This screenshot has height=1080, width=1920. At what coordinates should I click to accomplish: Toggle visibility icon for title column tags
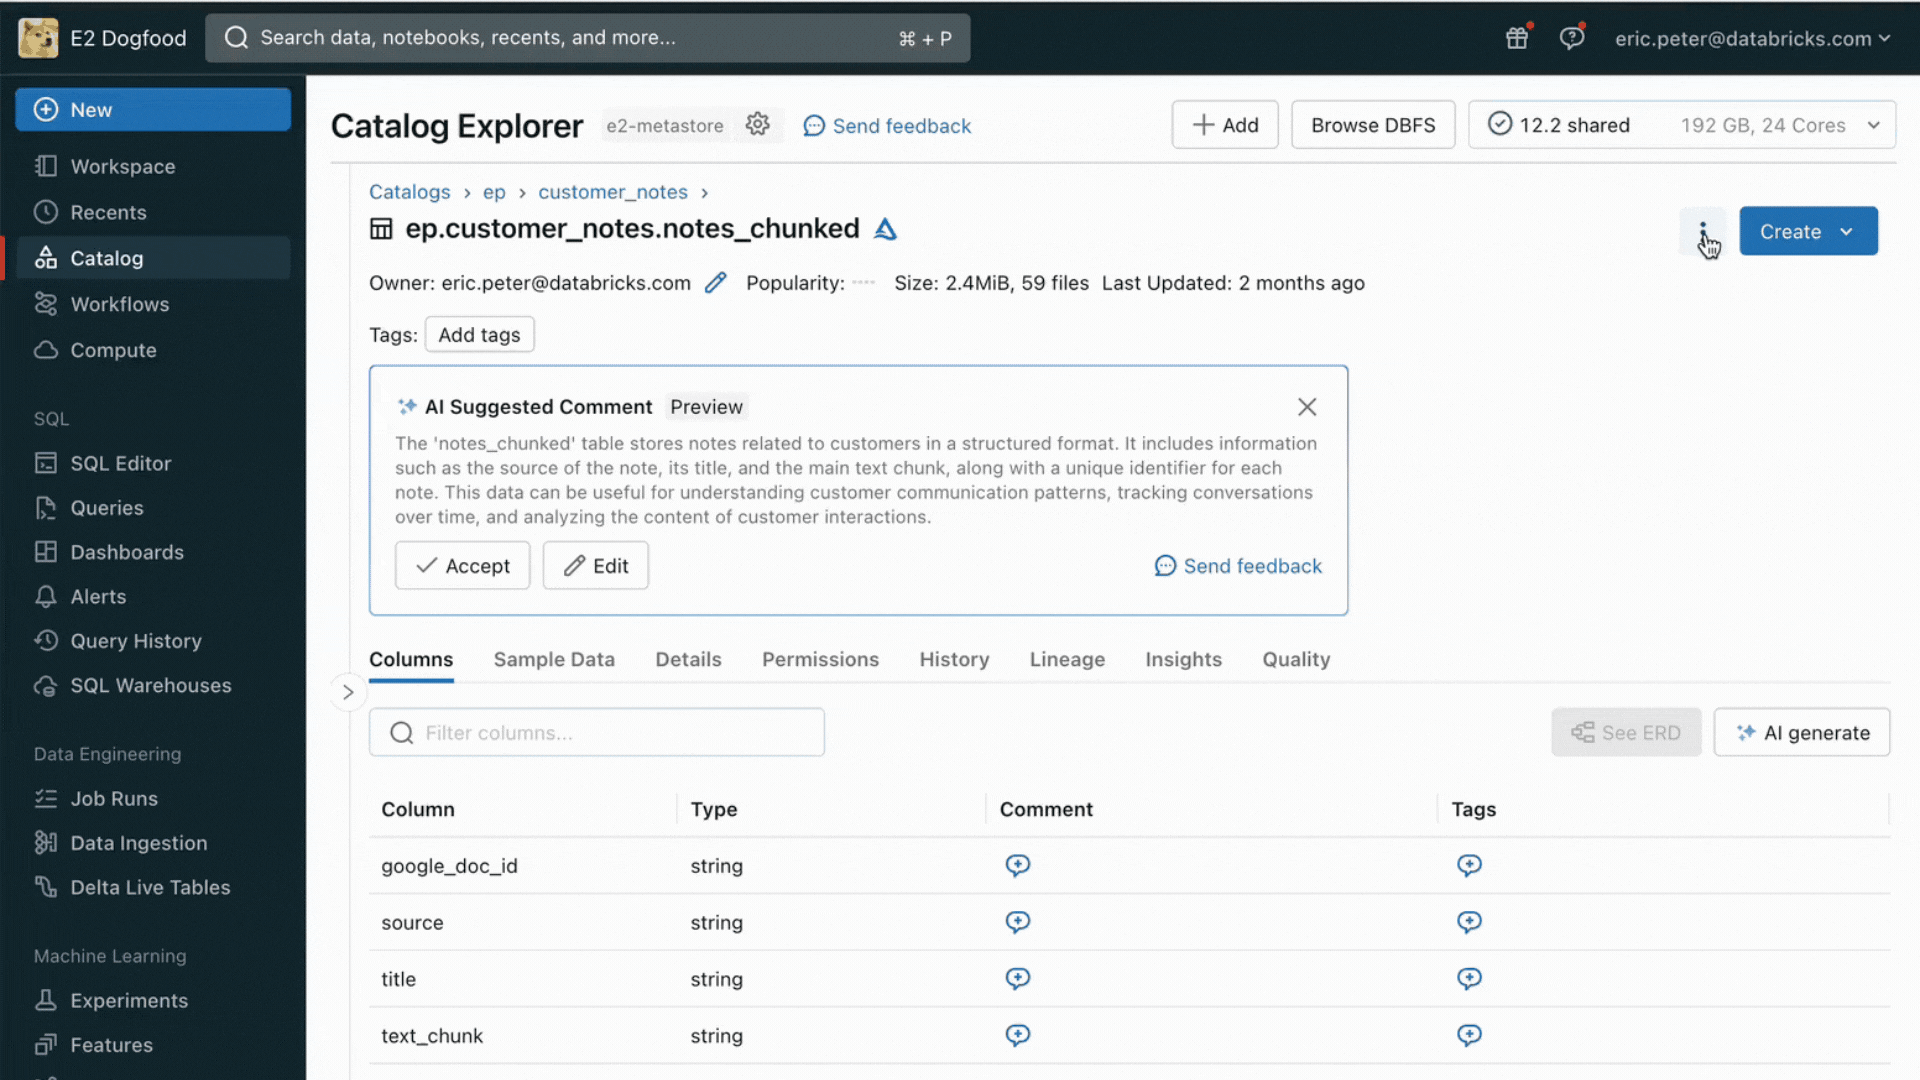click(x=1469, y=978)
